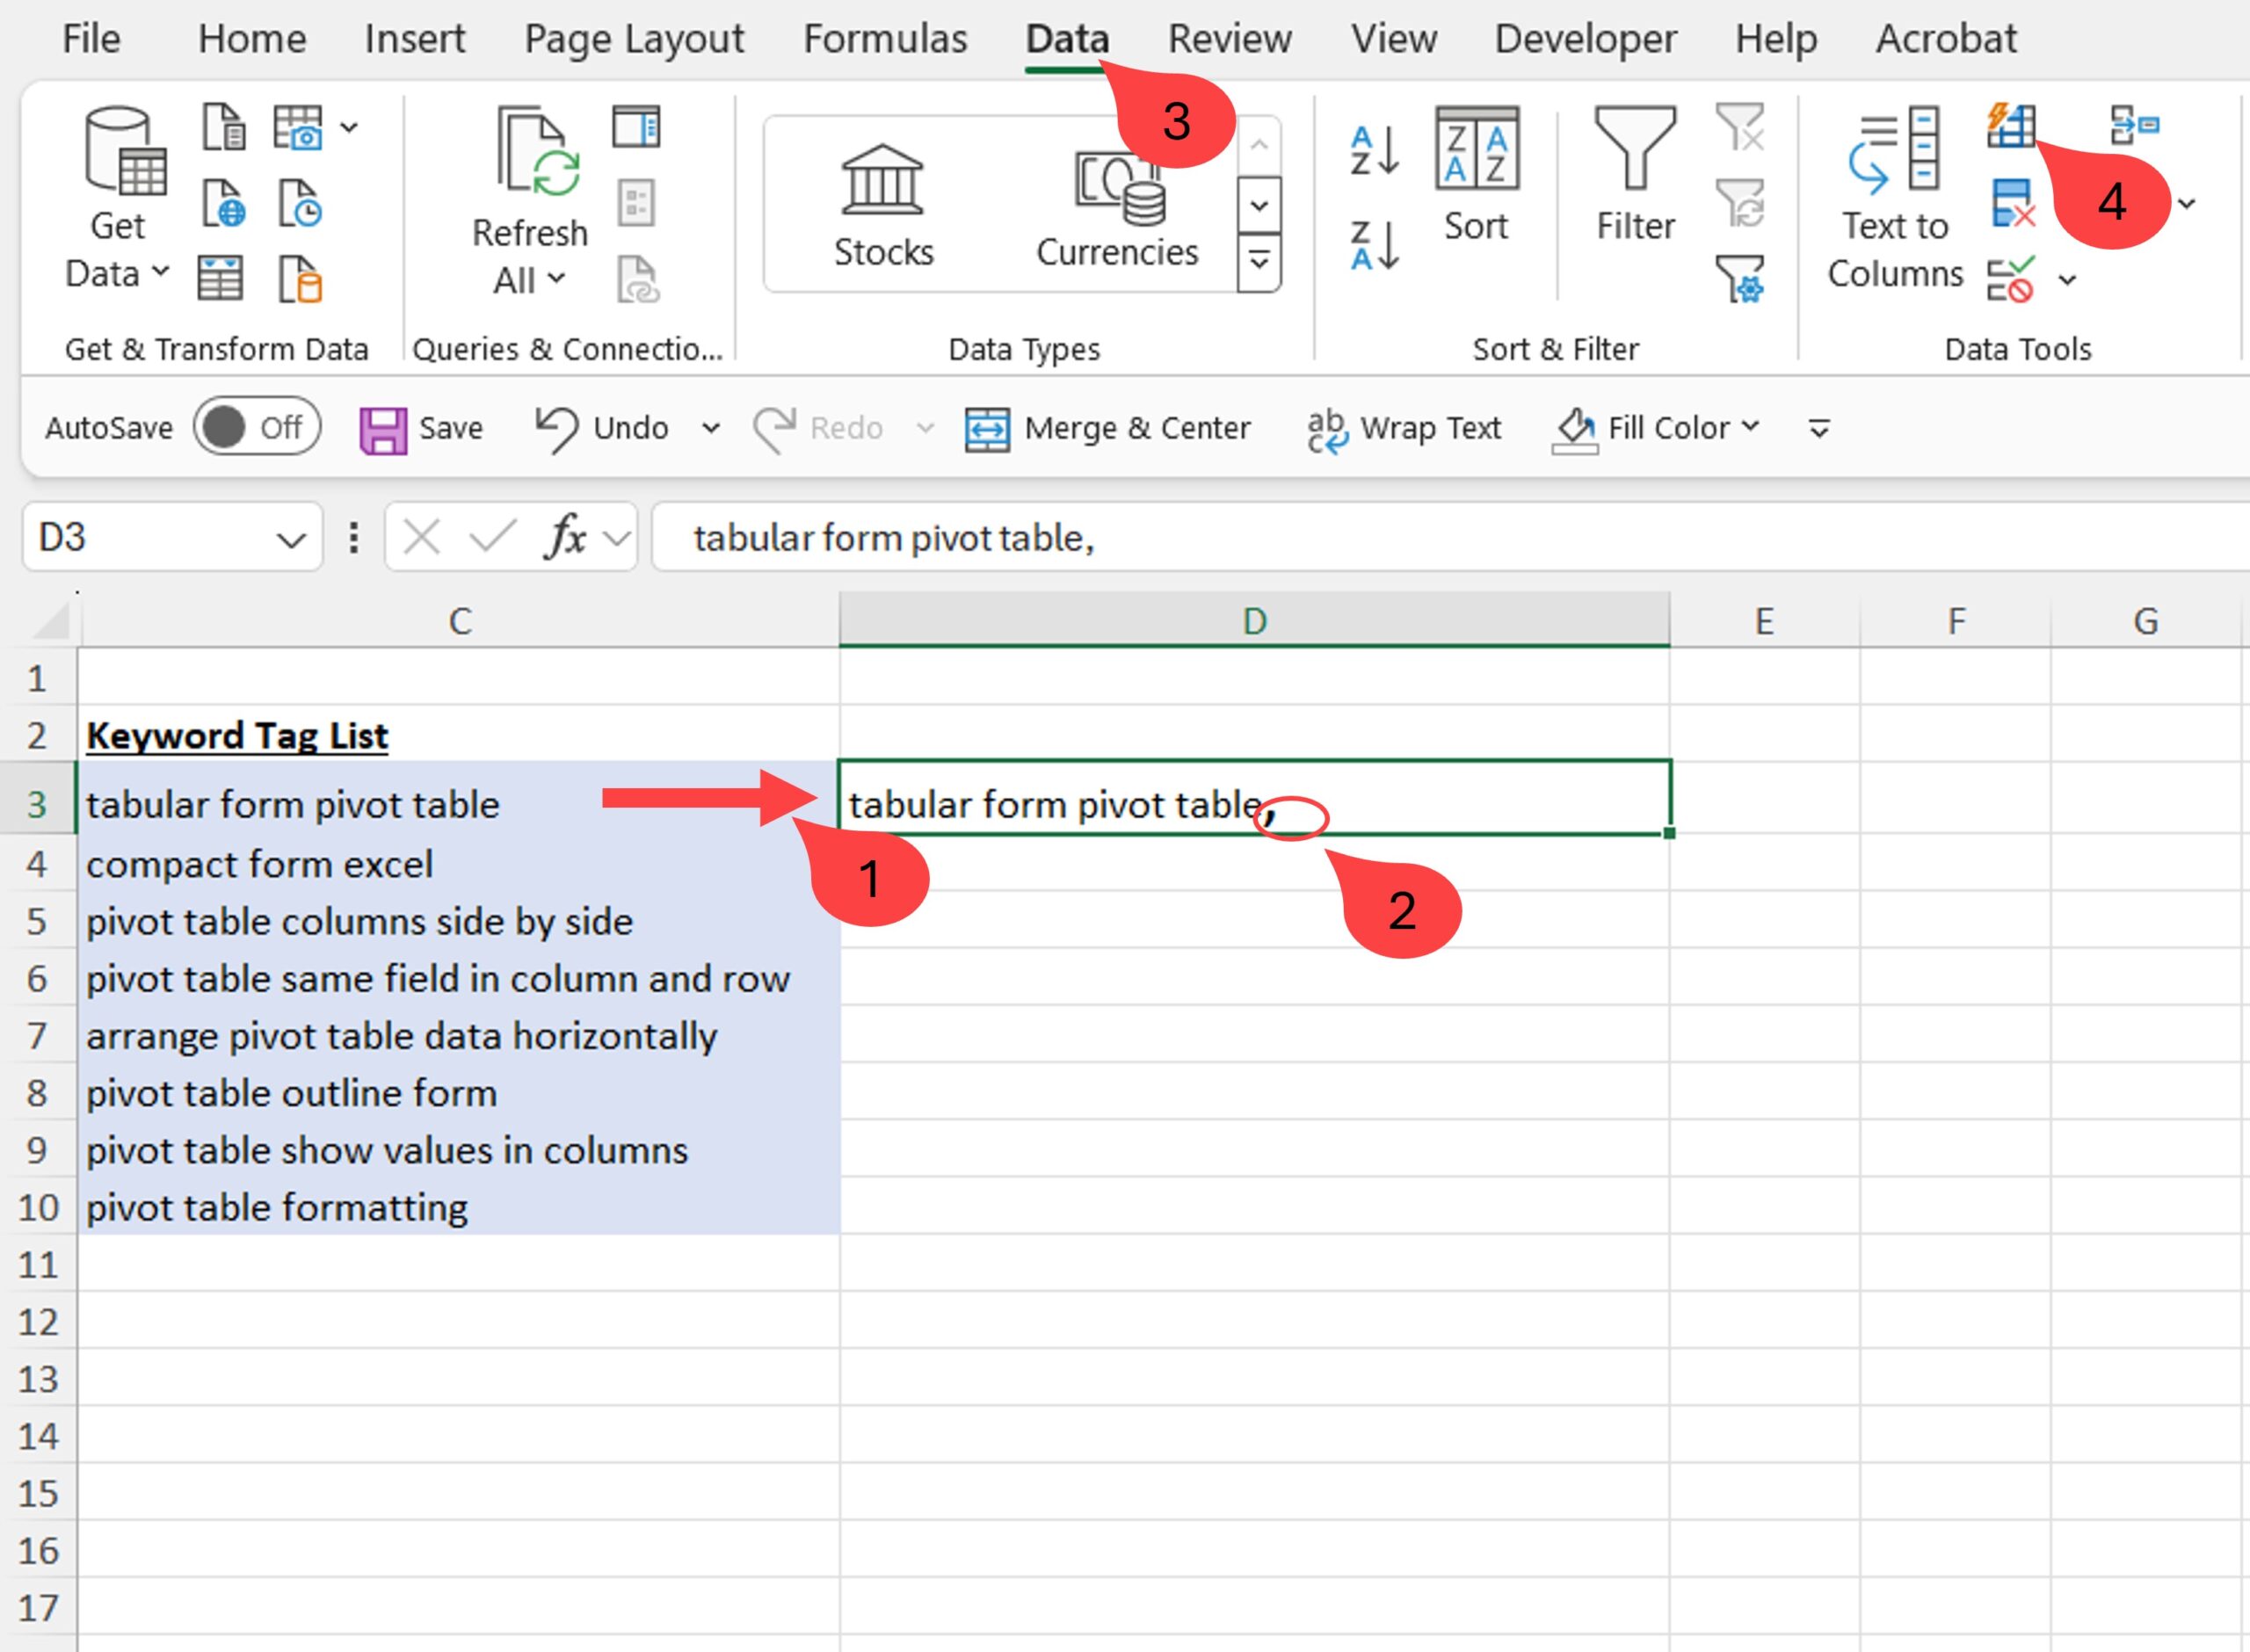
Task: Click the Save button
Action: tap(424, 427)
